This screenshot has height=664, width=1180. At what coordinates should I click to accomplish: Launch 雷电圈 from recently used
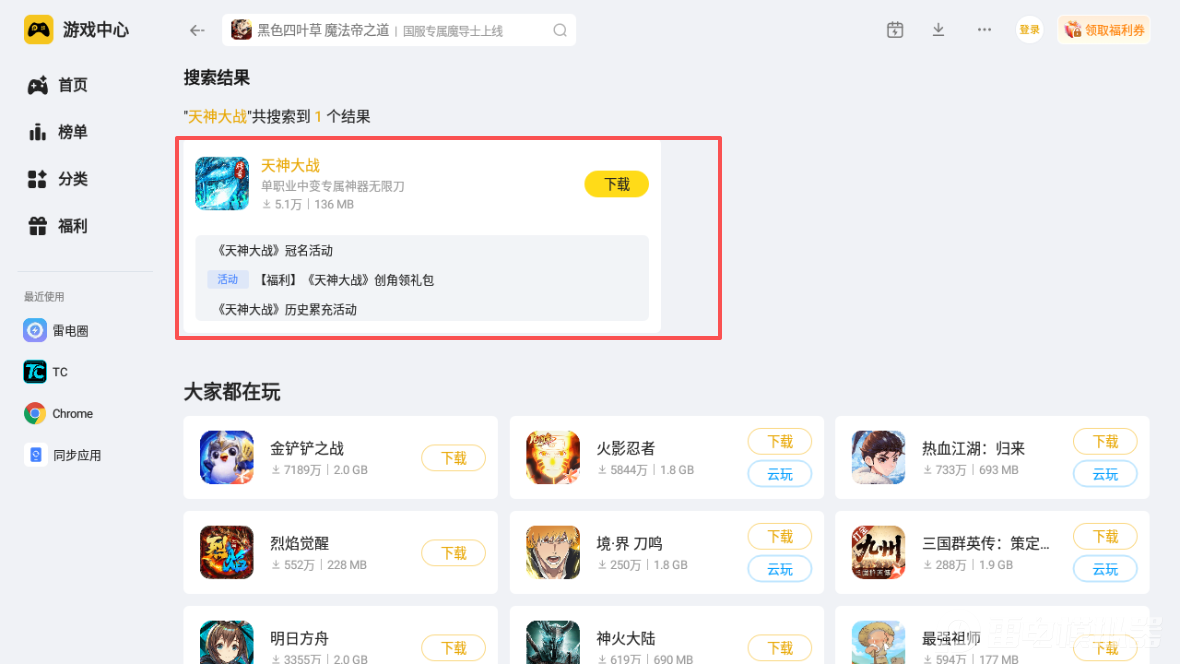tap(56, 330)
